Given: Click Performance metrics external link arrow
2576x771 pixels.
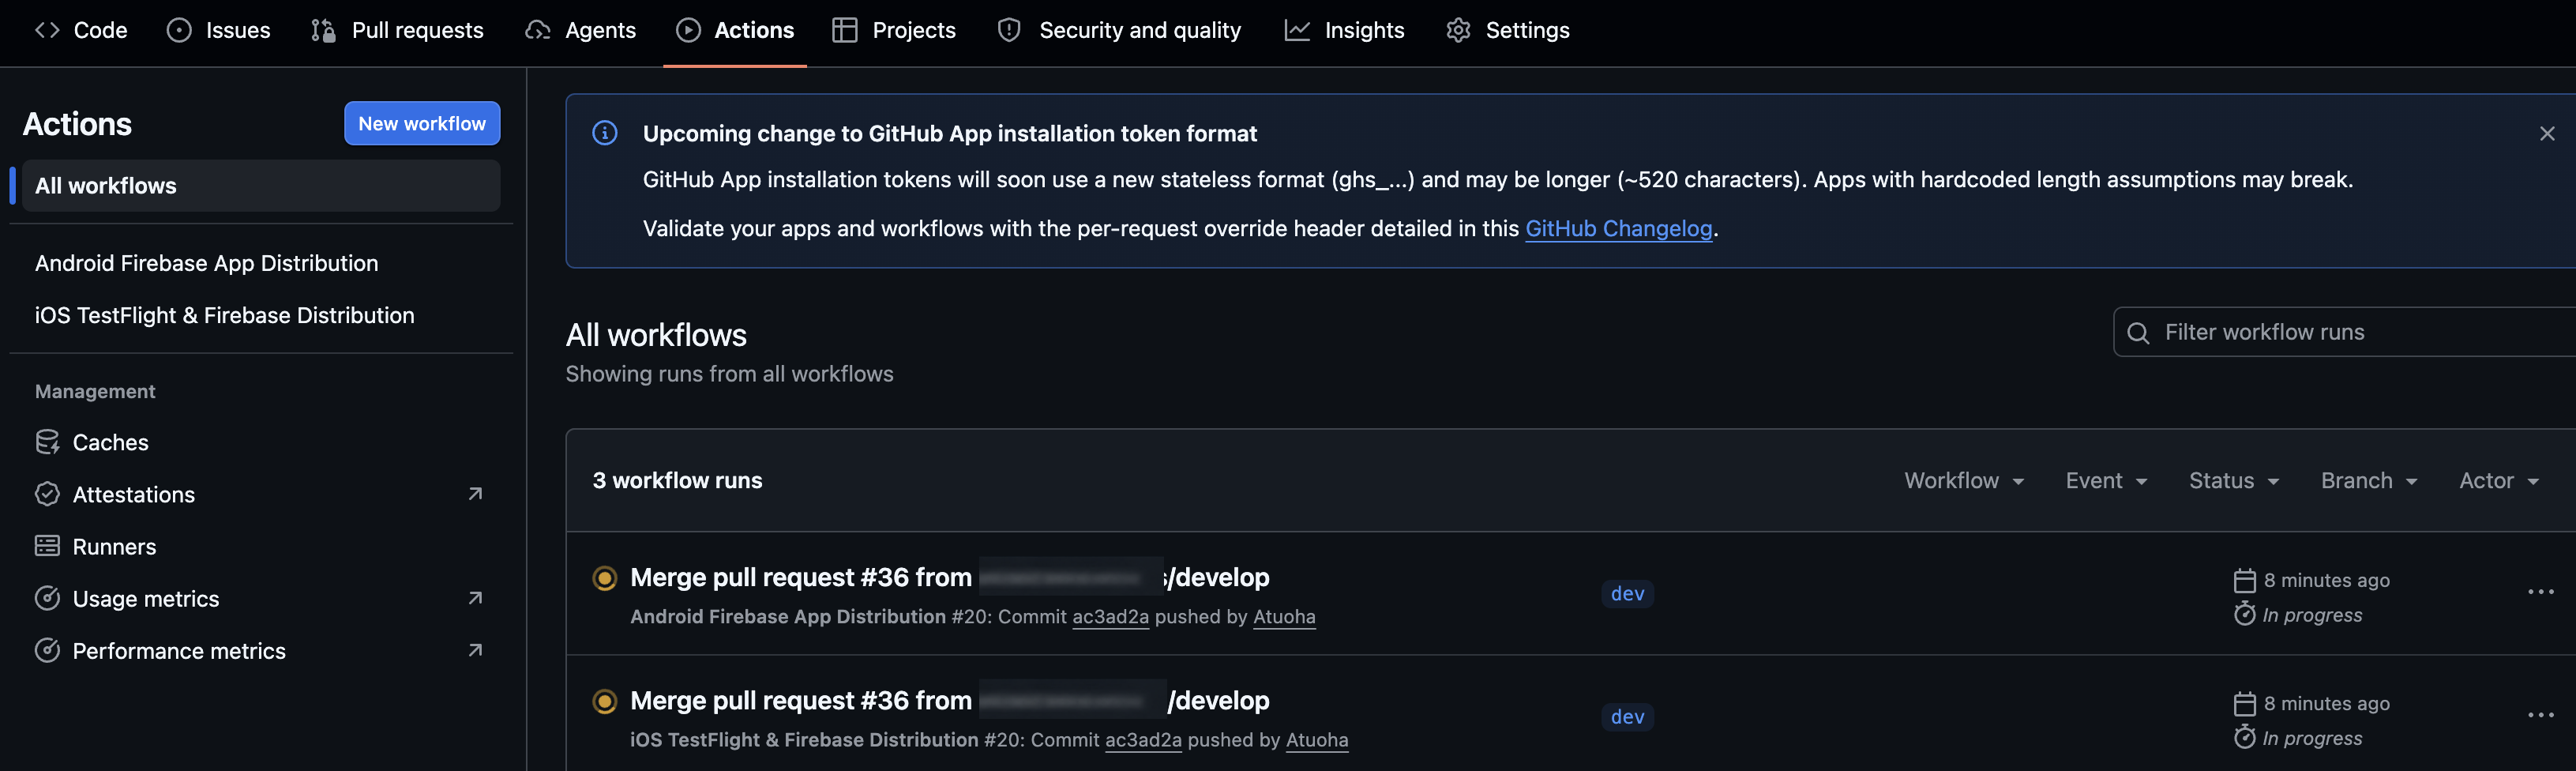Looking at the screenshot, I should pyautogui.click(x=476, y=650).
